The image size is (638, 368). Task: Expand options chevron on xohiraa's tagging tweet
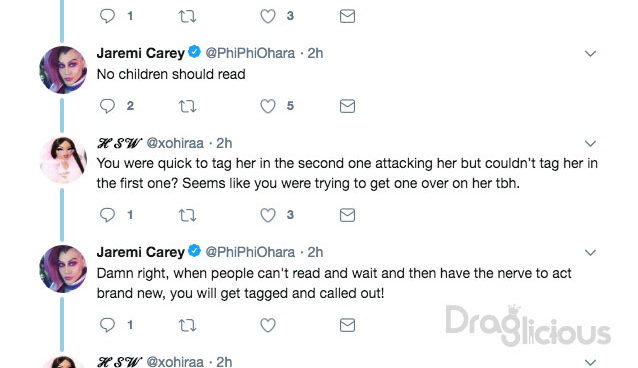(x=590, y=143)
